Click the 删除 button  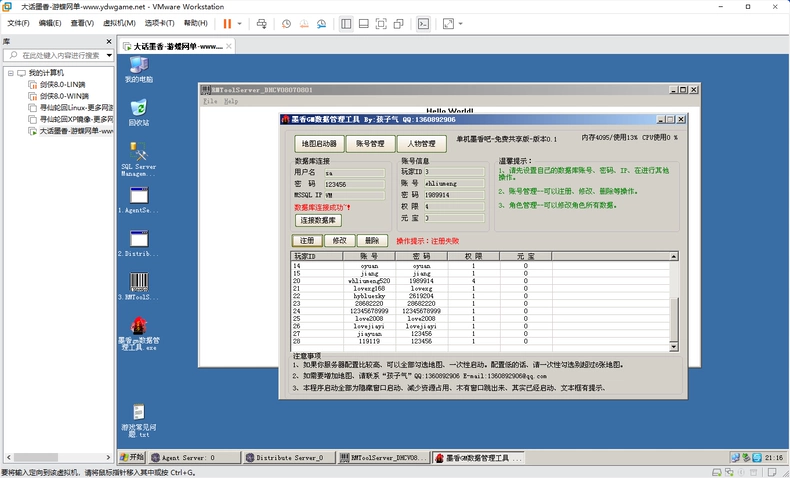point(372,241)
